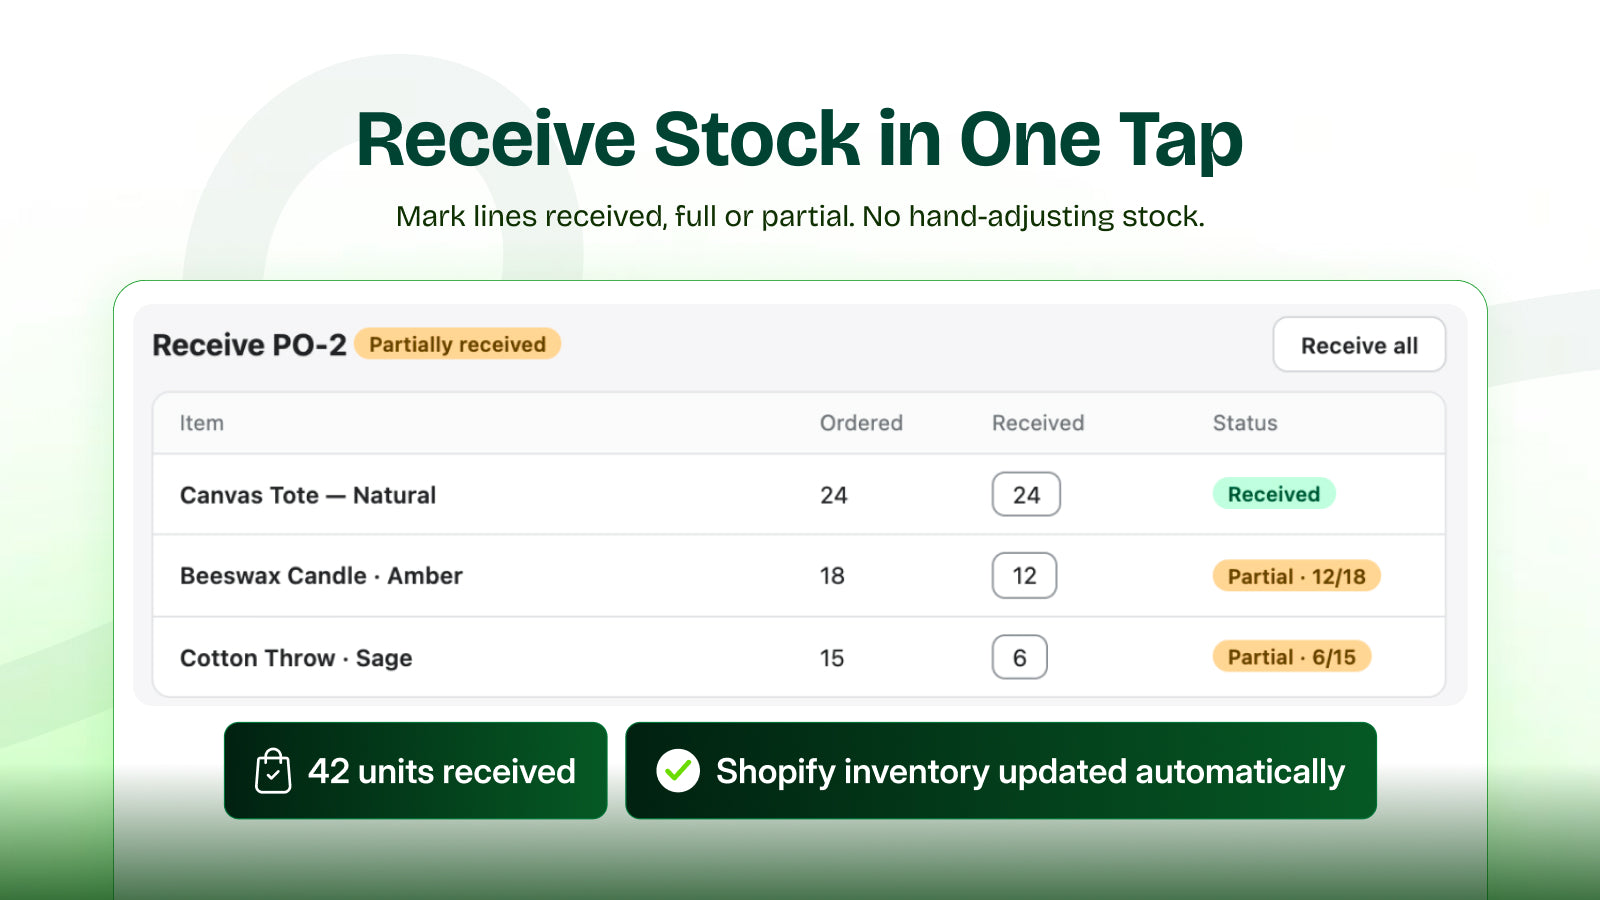This screenshot has height=900, width=1600.
Task: Click the green checkmark circle icon
Action: (678, 771)
